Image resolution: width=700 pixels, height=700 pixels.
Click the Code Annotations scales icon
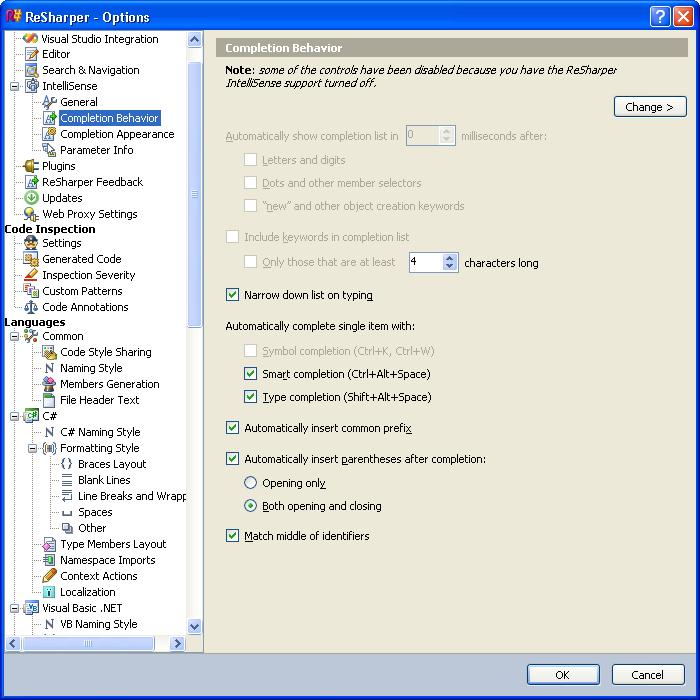31,307
